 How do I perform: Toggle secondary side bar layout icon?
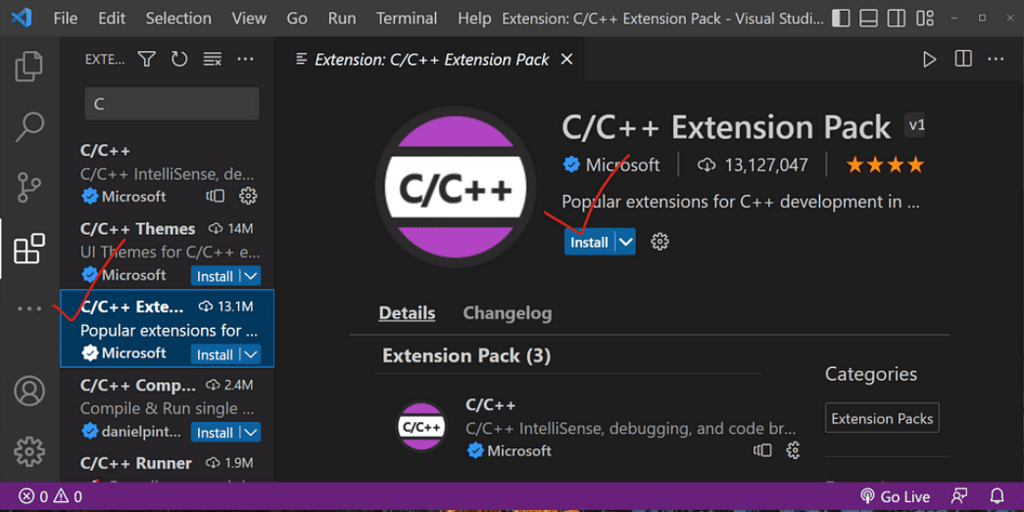896,18
